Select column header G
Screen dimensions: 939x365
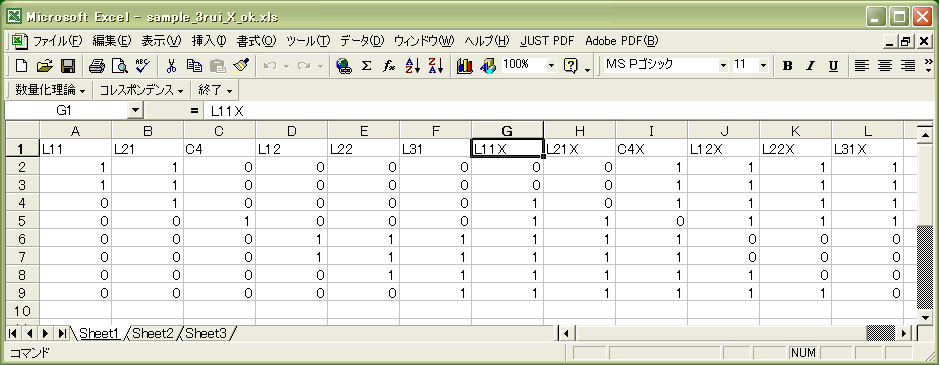pyautogui.click(x=507, y=131)
